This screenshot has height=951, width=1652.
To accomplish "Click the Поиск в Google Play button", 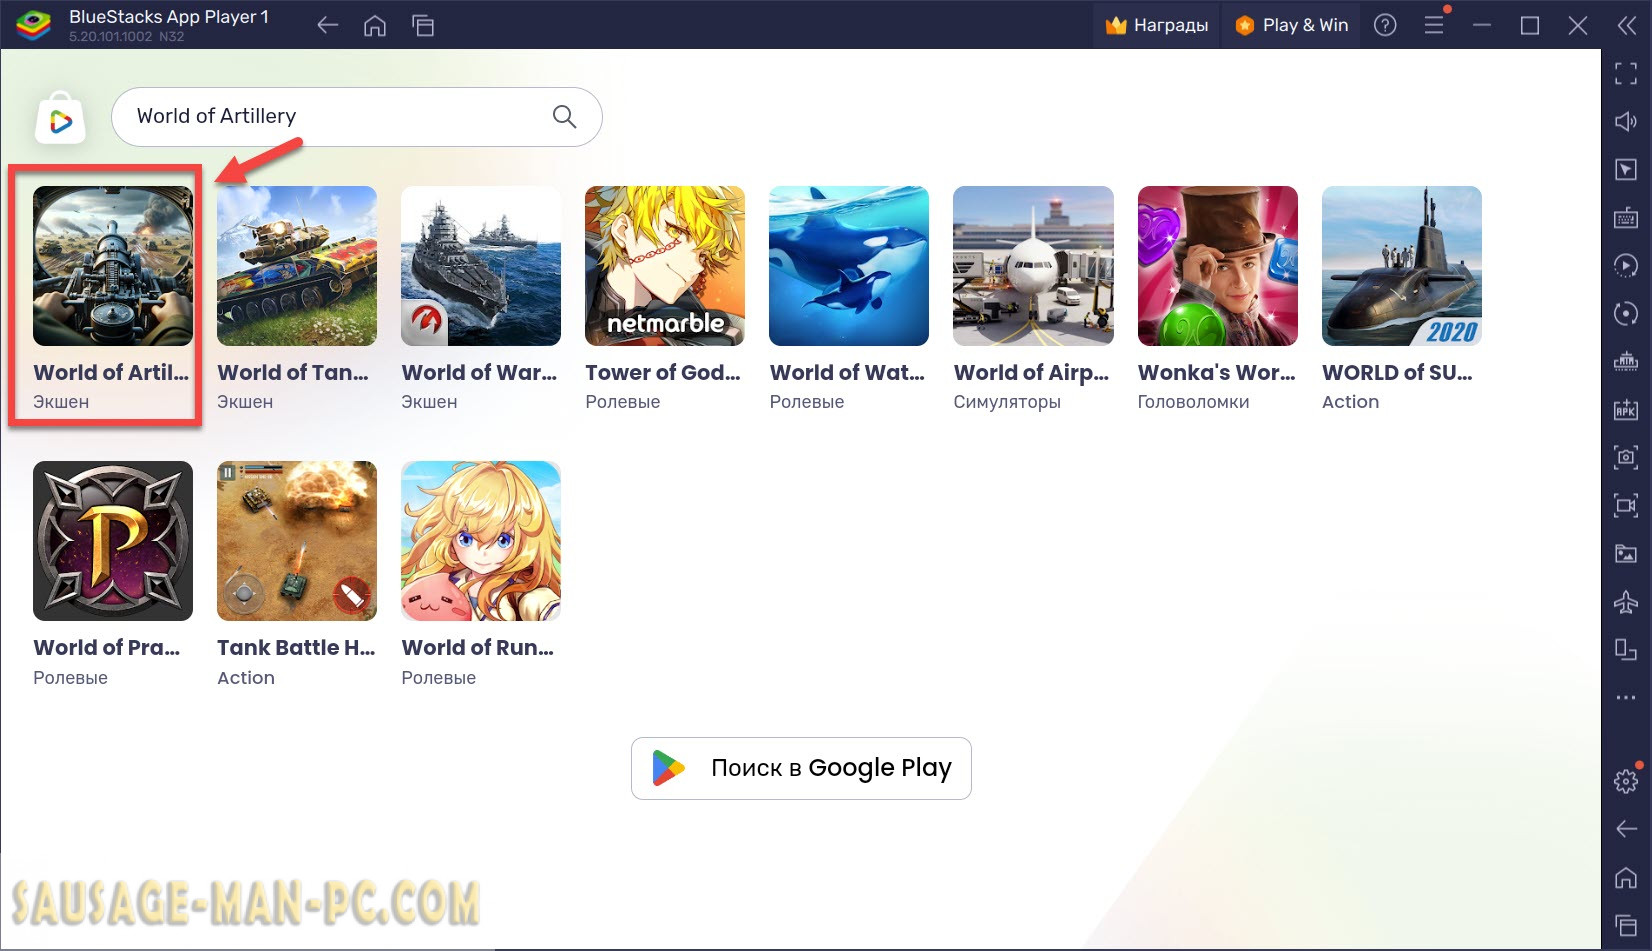I will click(801, 768).
